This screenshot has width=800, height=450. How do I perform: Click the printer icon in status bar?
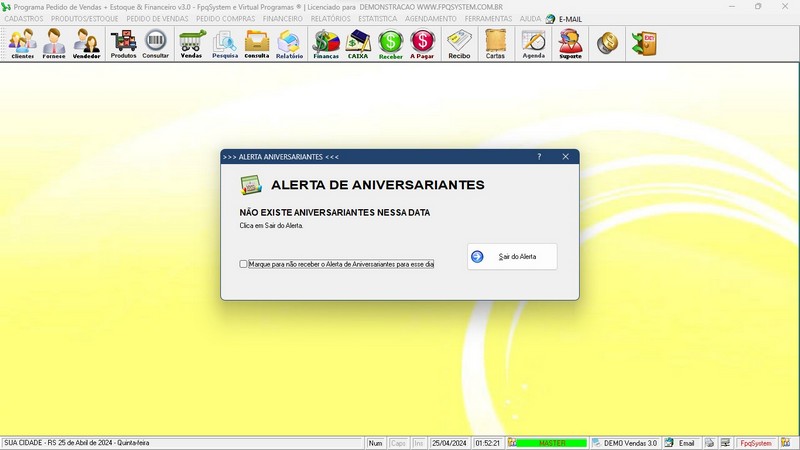(709, 443)
